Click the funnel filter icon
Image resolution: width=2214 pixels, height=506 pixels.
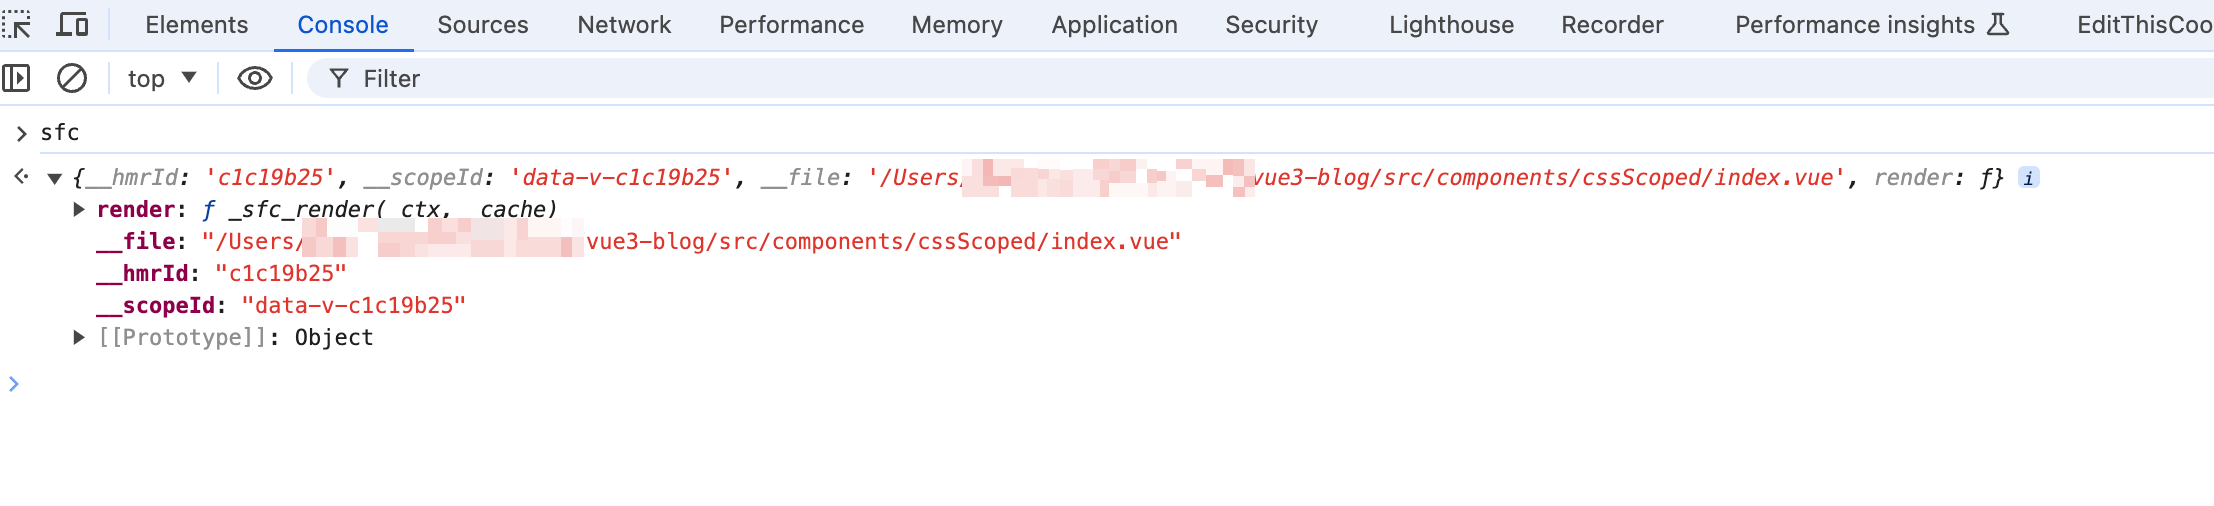tap(339, 78)
